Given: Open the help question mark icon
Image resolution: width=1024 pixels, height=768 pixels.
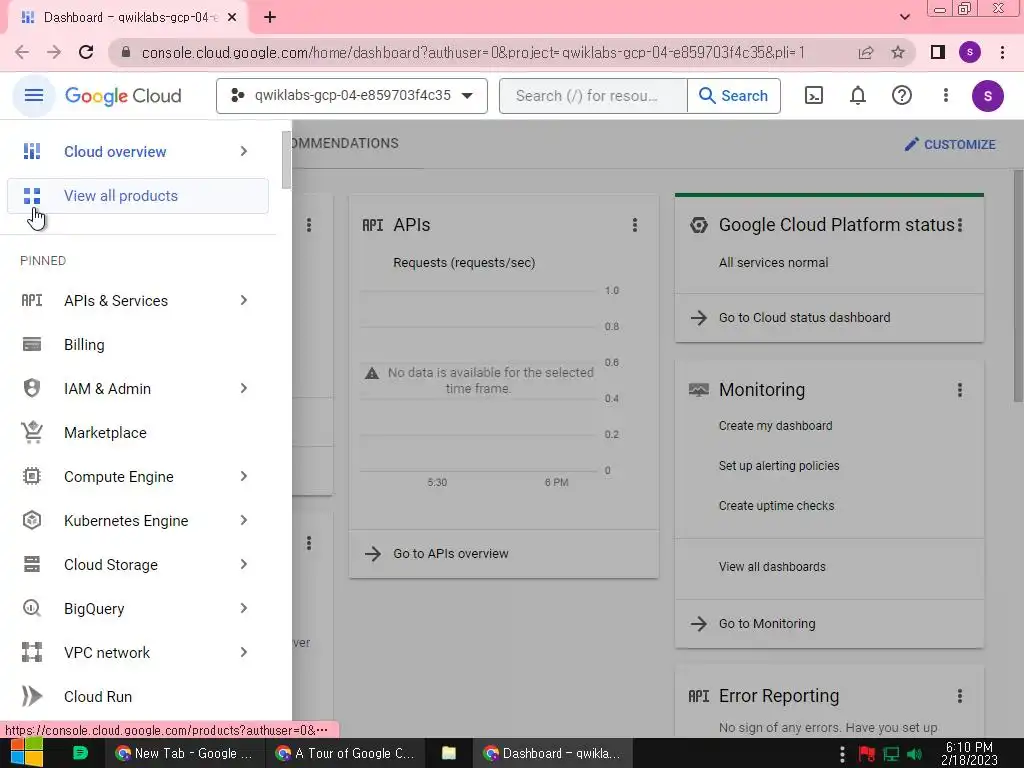Looking at the screenshot, I should click(901, 96).
